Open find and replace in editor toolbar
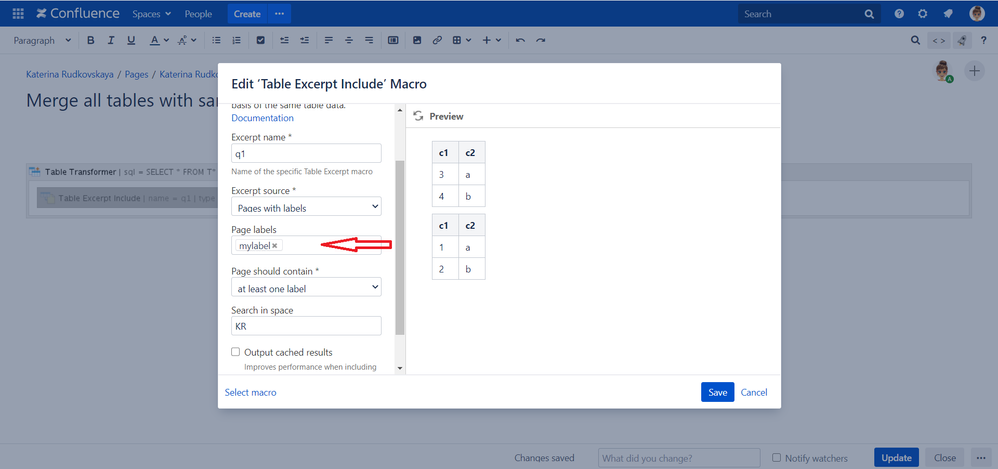 pyautogui.click(x=915, y=40)
